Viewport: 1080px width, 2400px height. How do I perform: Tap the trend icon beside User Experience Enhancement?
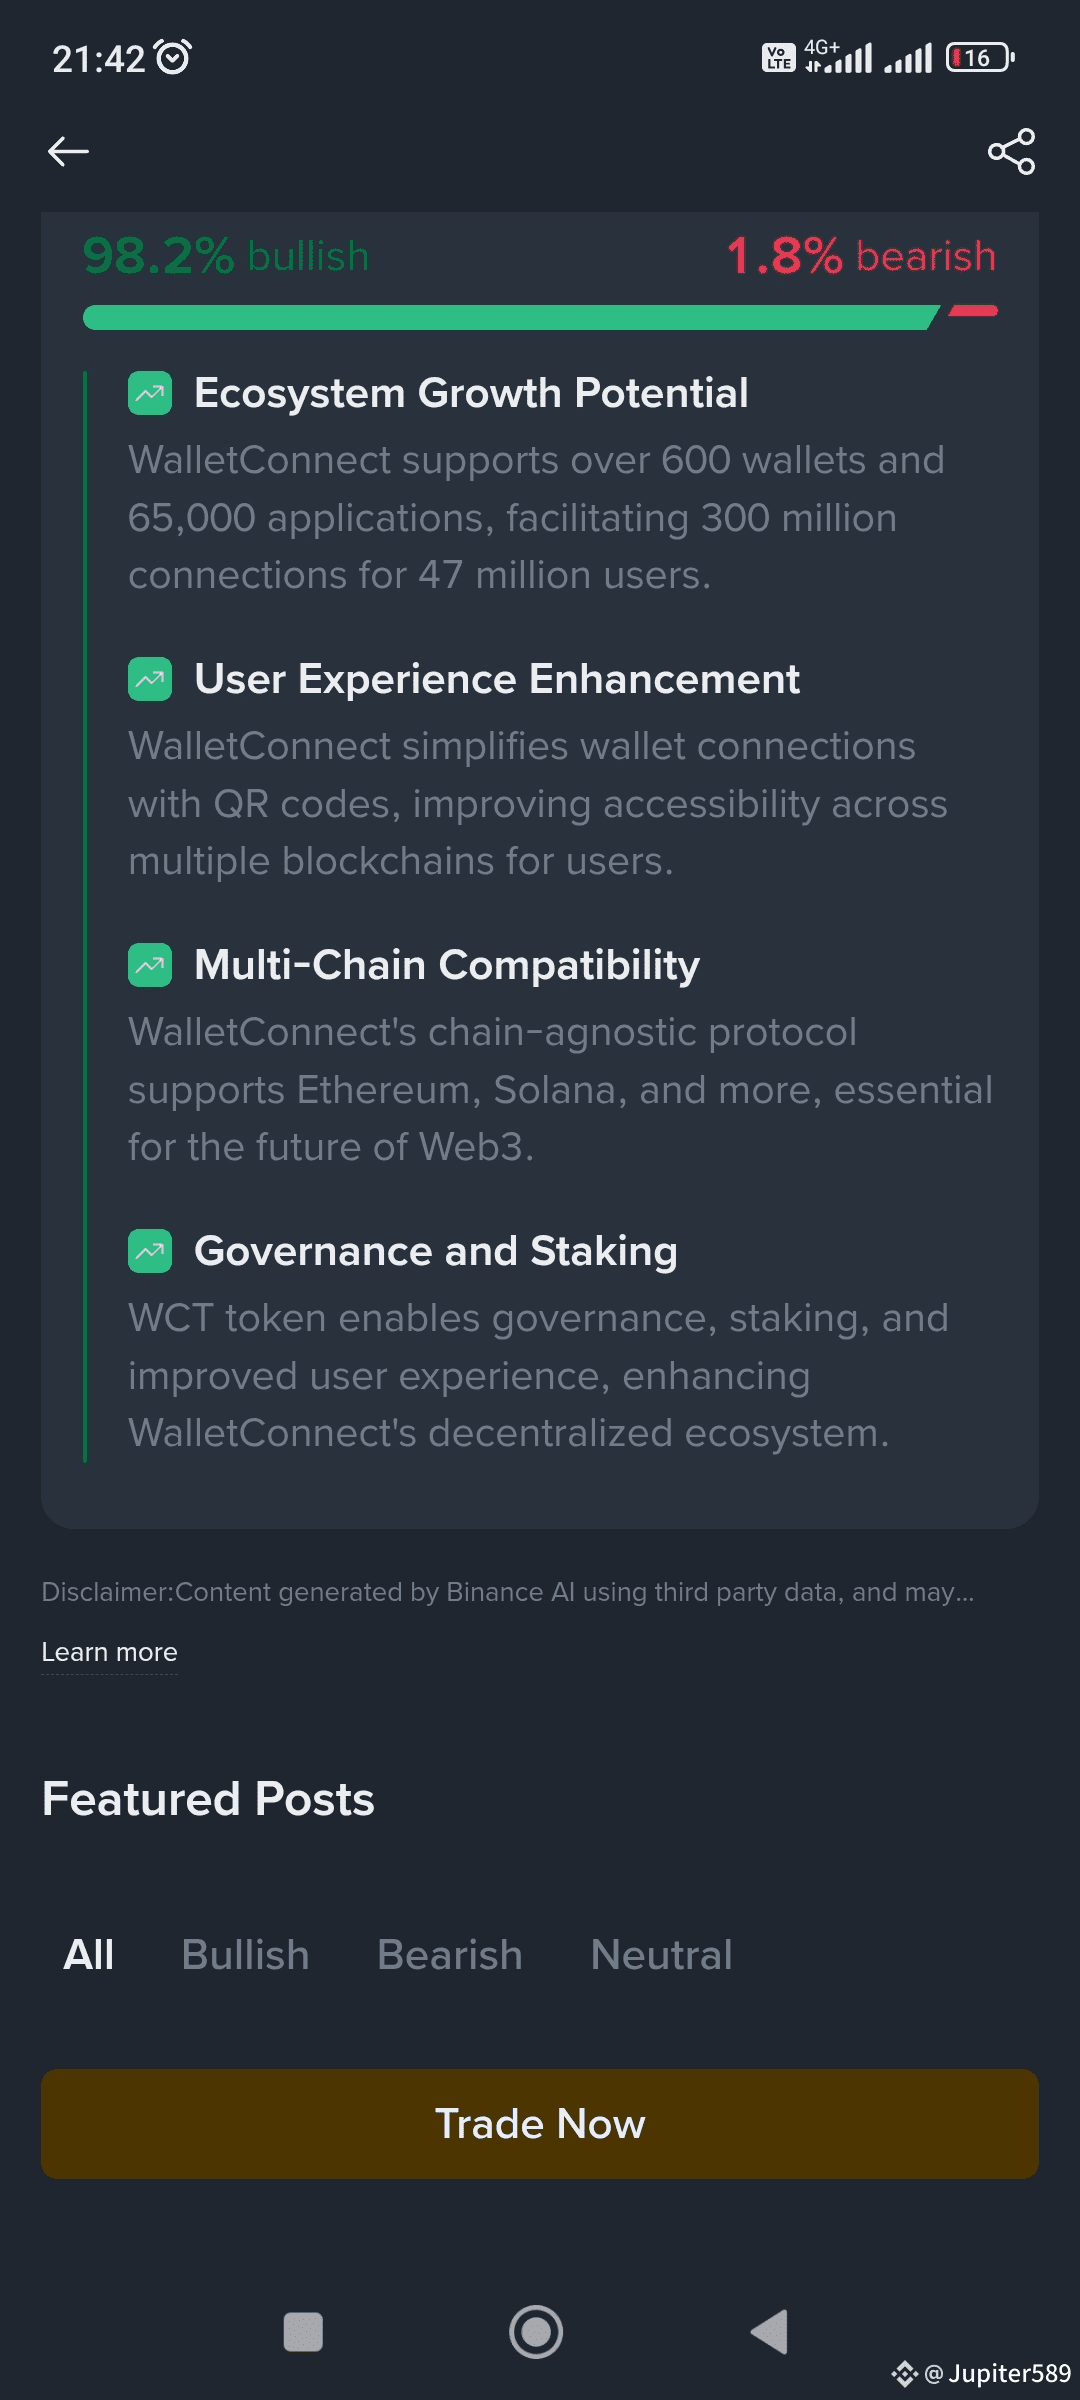pyautogui.click(x=150, y=679)
